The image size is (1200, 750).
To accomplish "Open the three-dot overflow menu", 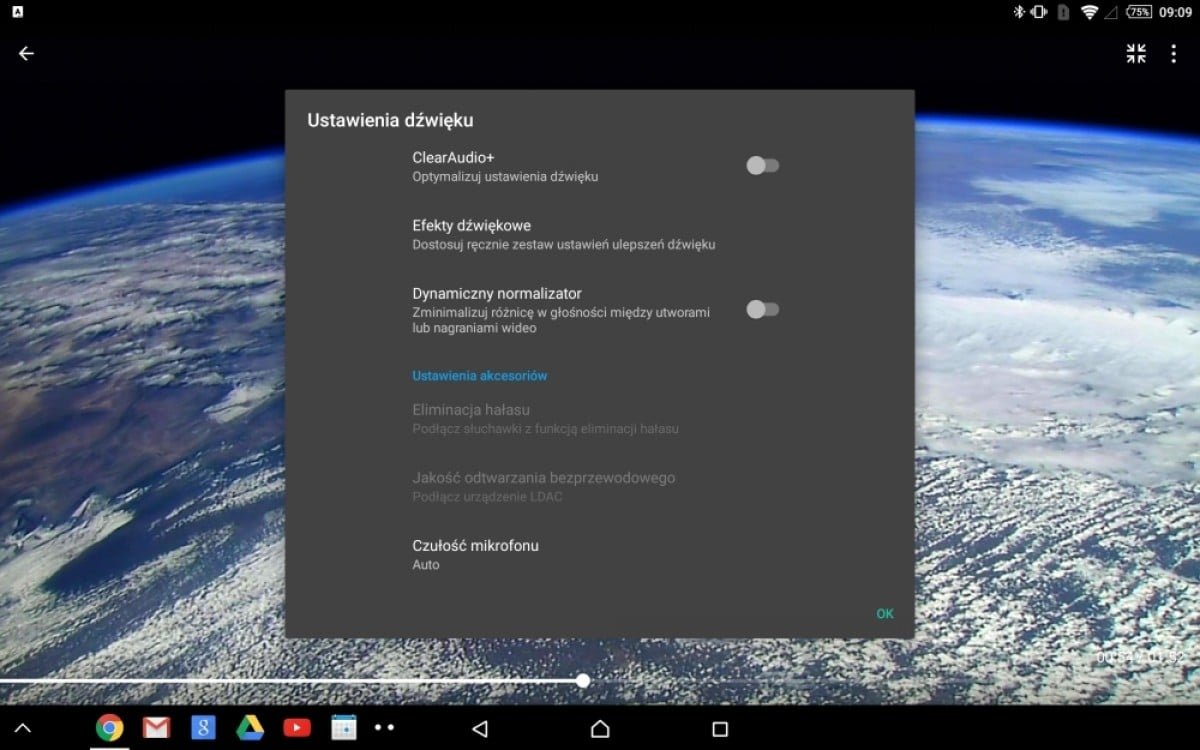I will 1174,54.
